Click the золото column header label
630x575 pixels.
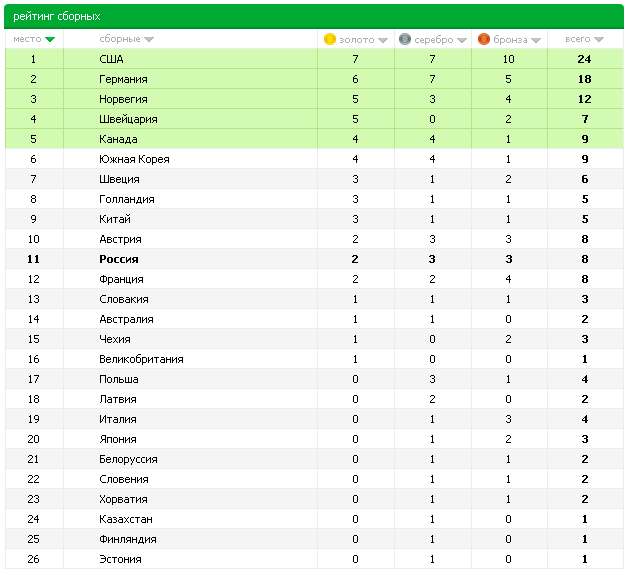click(357, 40)
